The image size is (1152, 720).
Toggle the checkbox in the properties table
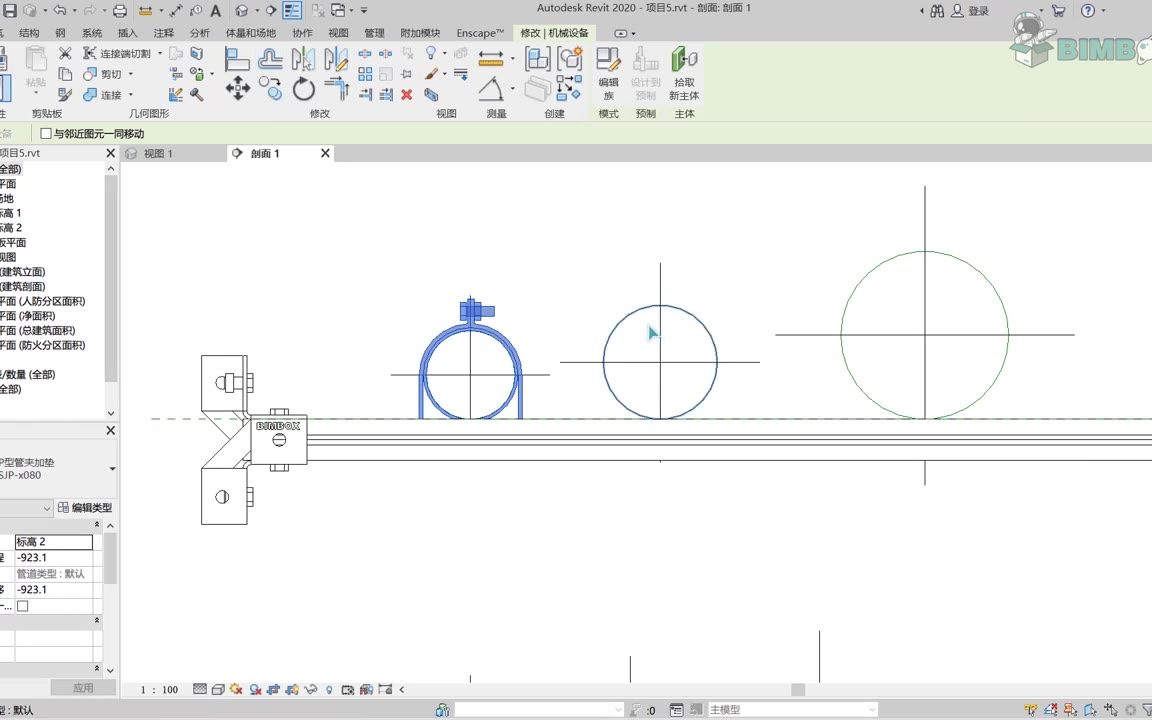coord(23,606)
